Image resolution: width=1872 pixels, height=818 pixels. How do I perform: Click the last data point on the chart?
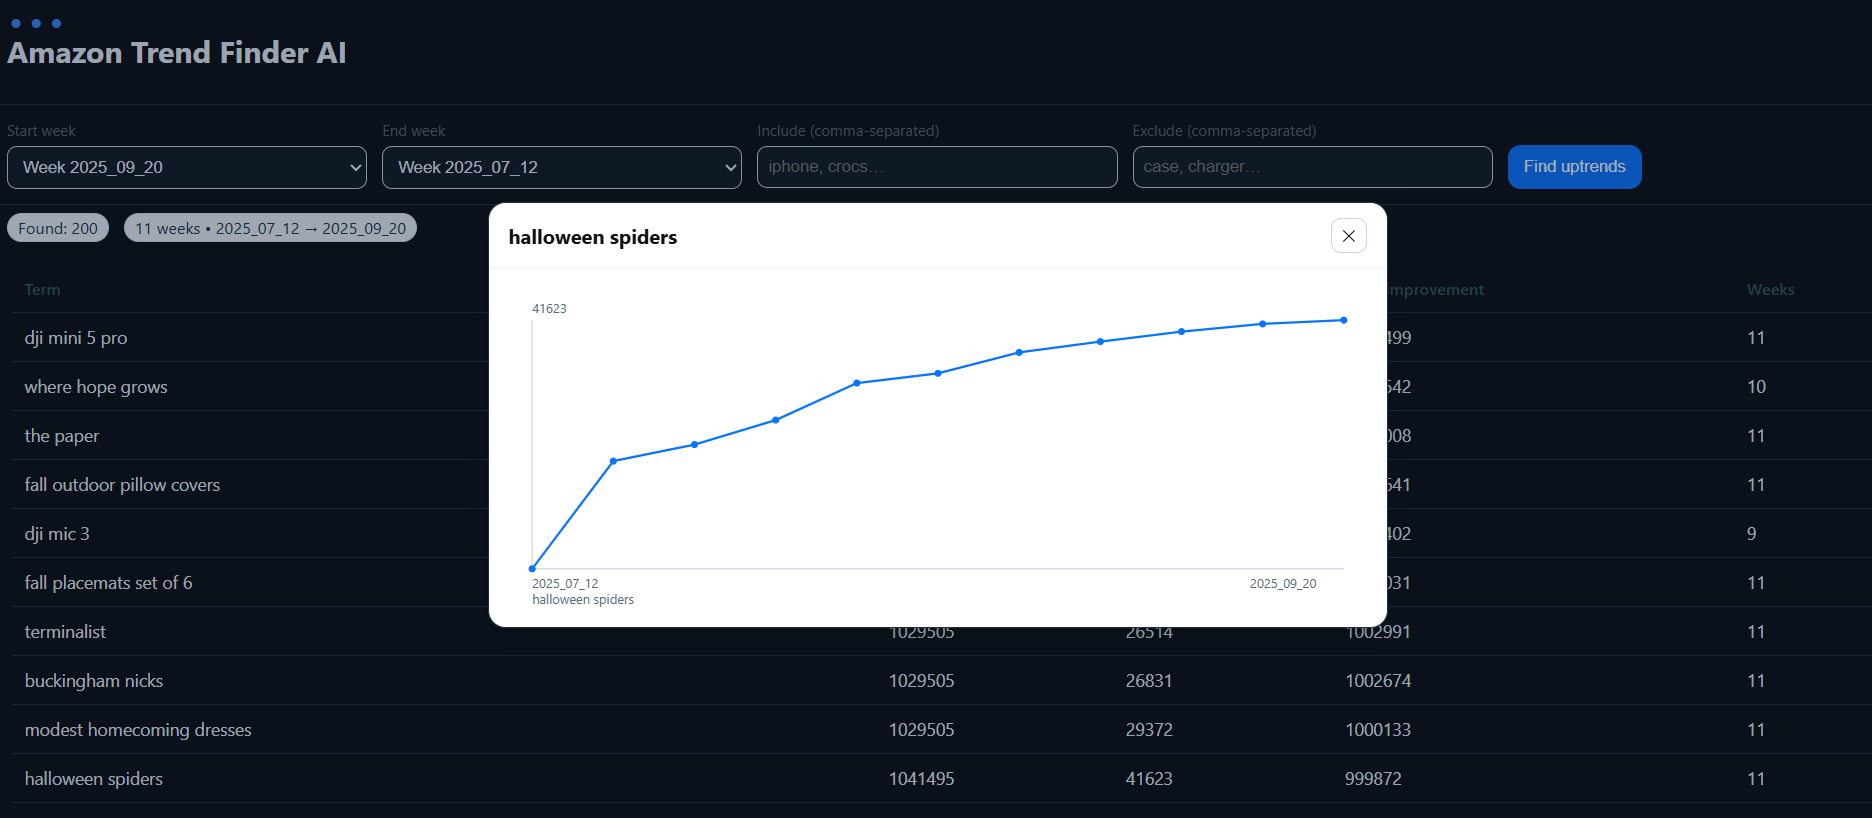pyautogui.click(x=1343, y=320)
